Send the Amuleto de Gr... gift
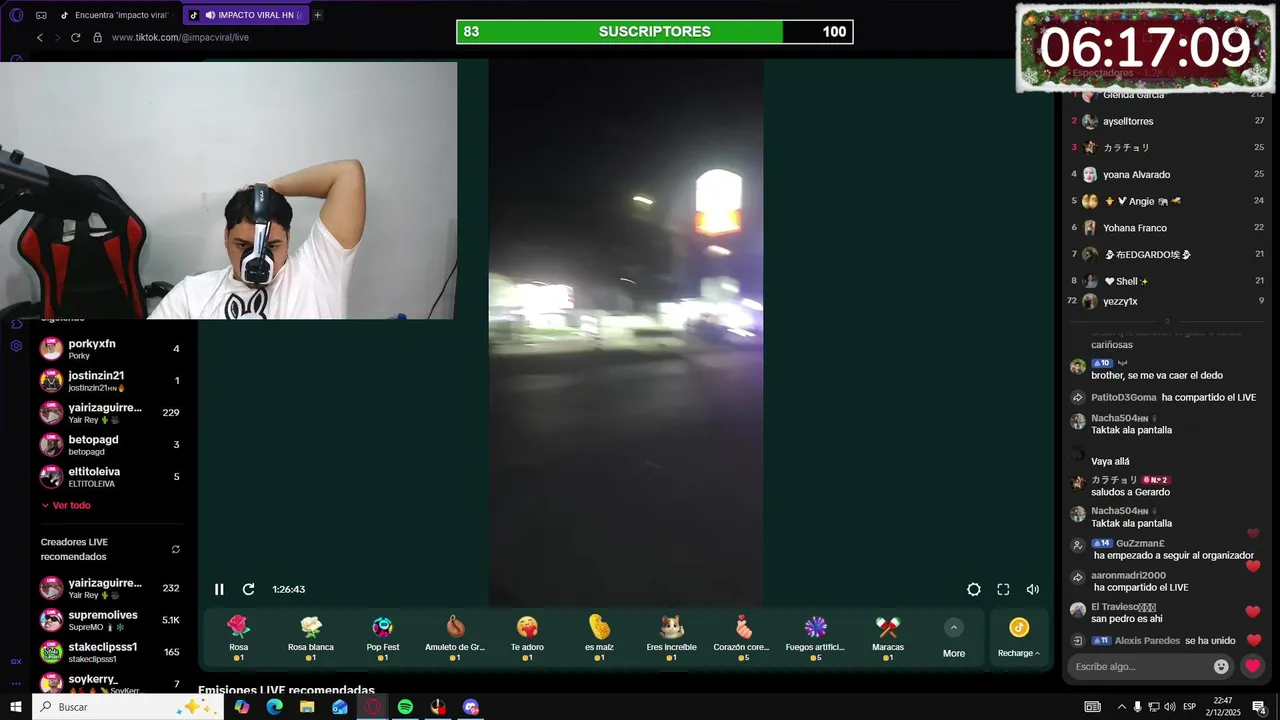Screen dimensions: 1280x720 (455, 637)
